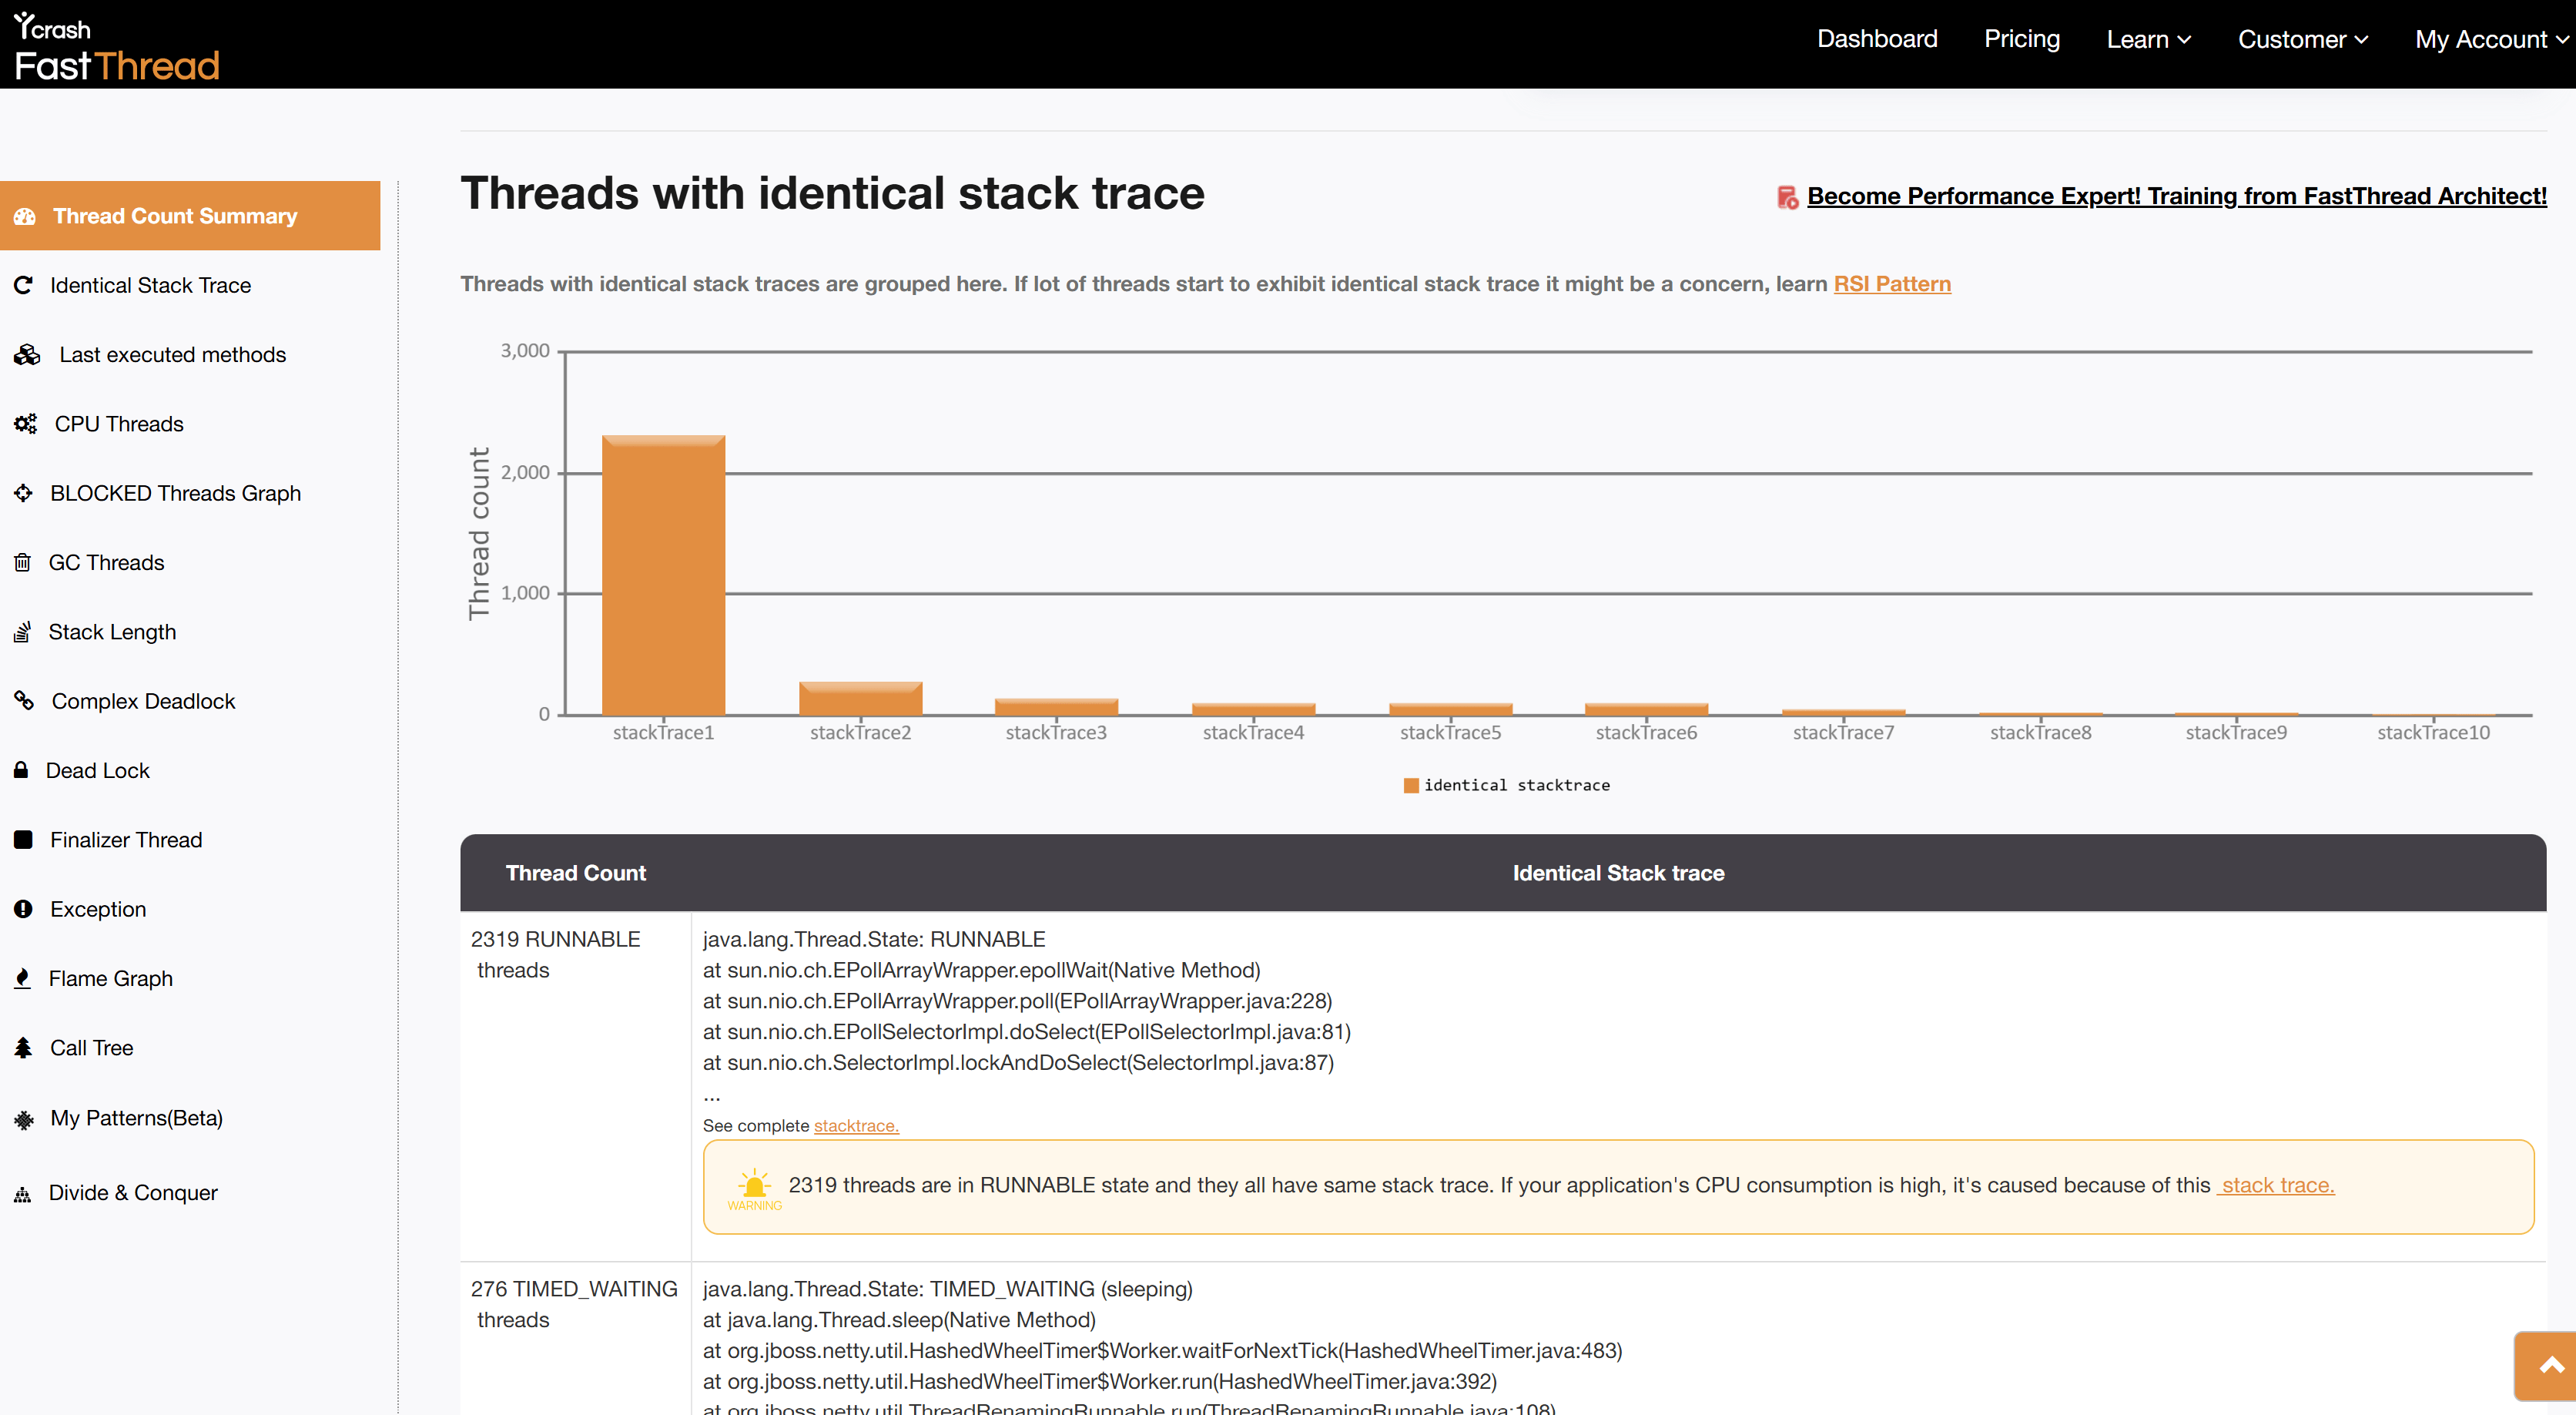Image resolution: width=2576 pixels, height=1415 pixels.
Task: Go to the Pricing page
Action: pos(2021,39)
